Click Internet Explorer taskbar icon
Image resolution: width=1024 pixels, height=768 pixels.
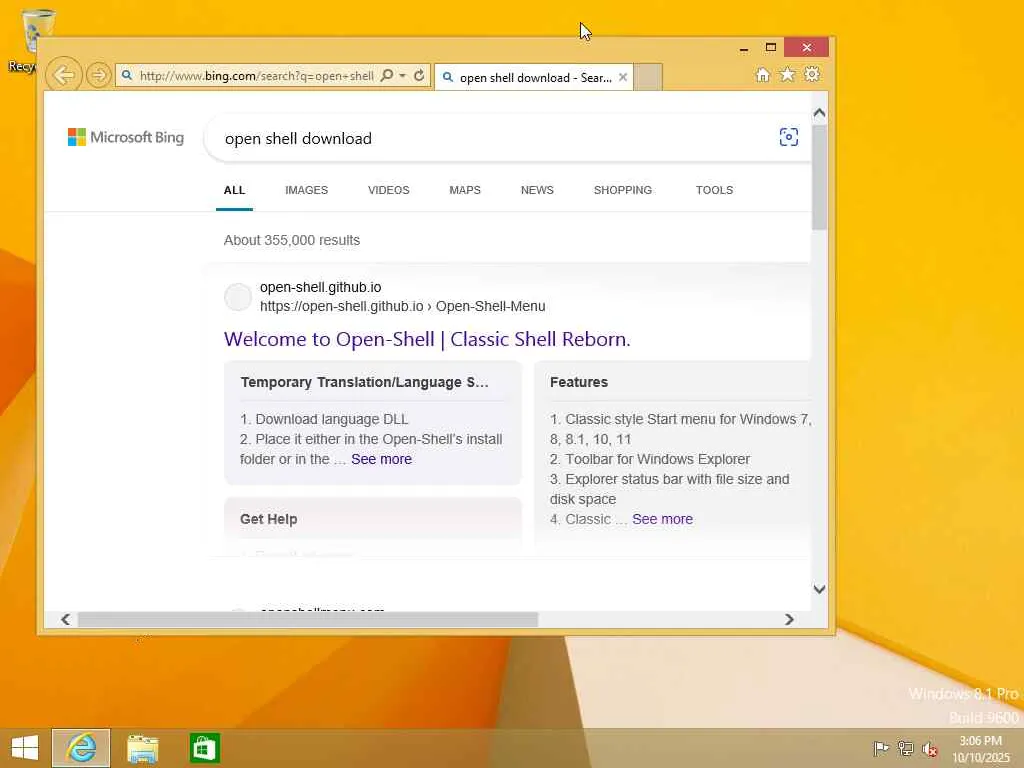tap(81, 748)
